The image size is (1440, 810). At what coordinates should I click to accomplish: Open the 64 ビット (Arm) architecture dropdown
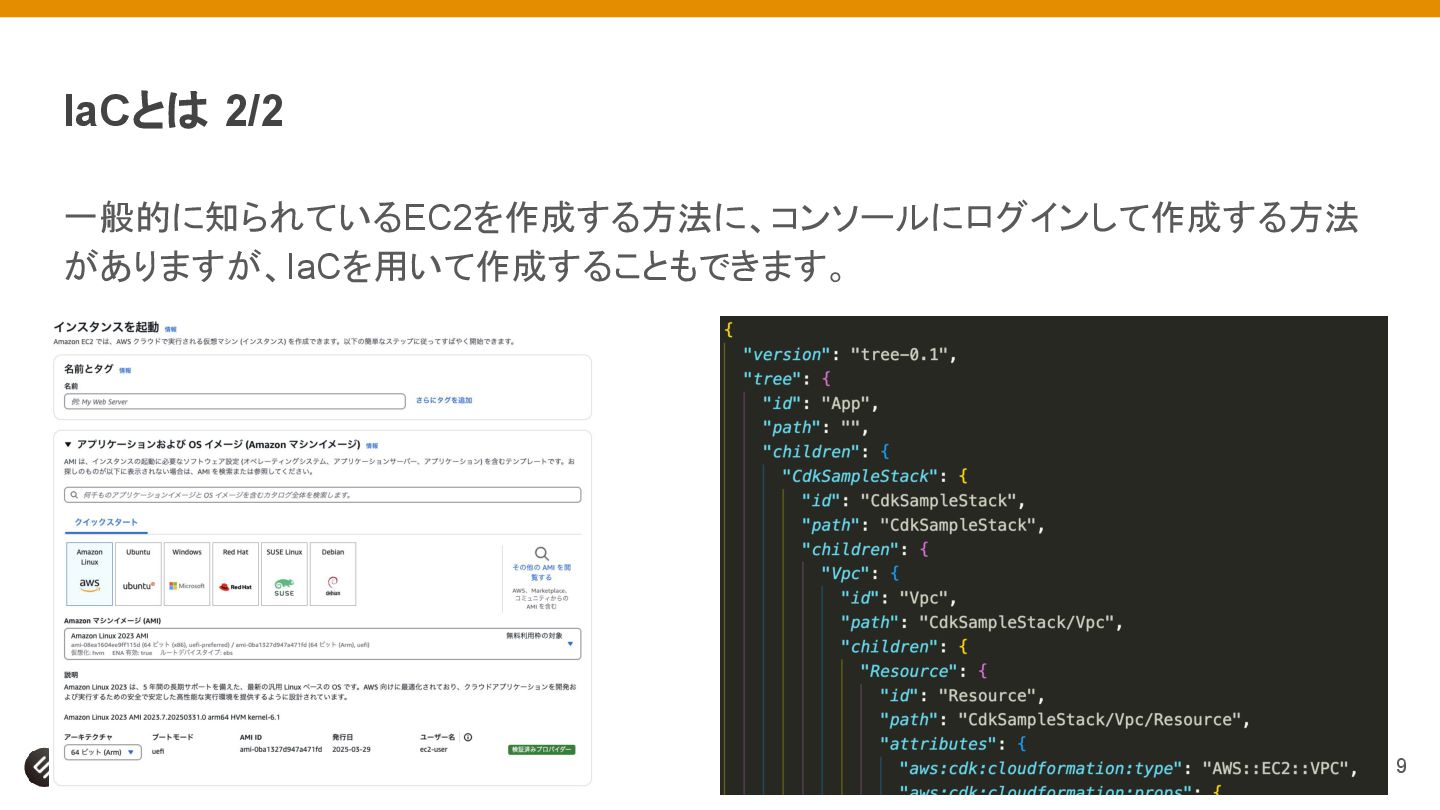coord(102,752)
